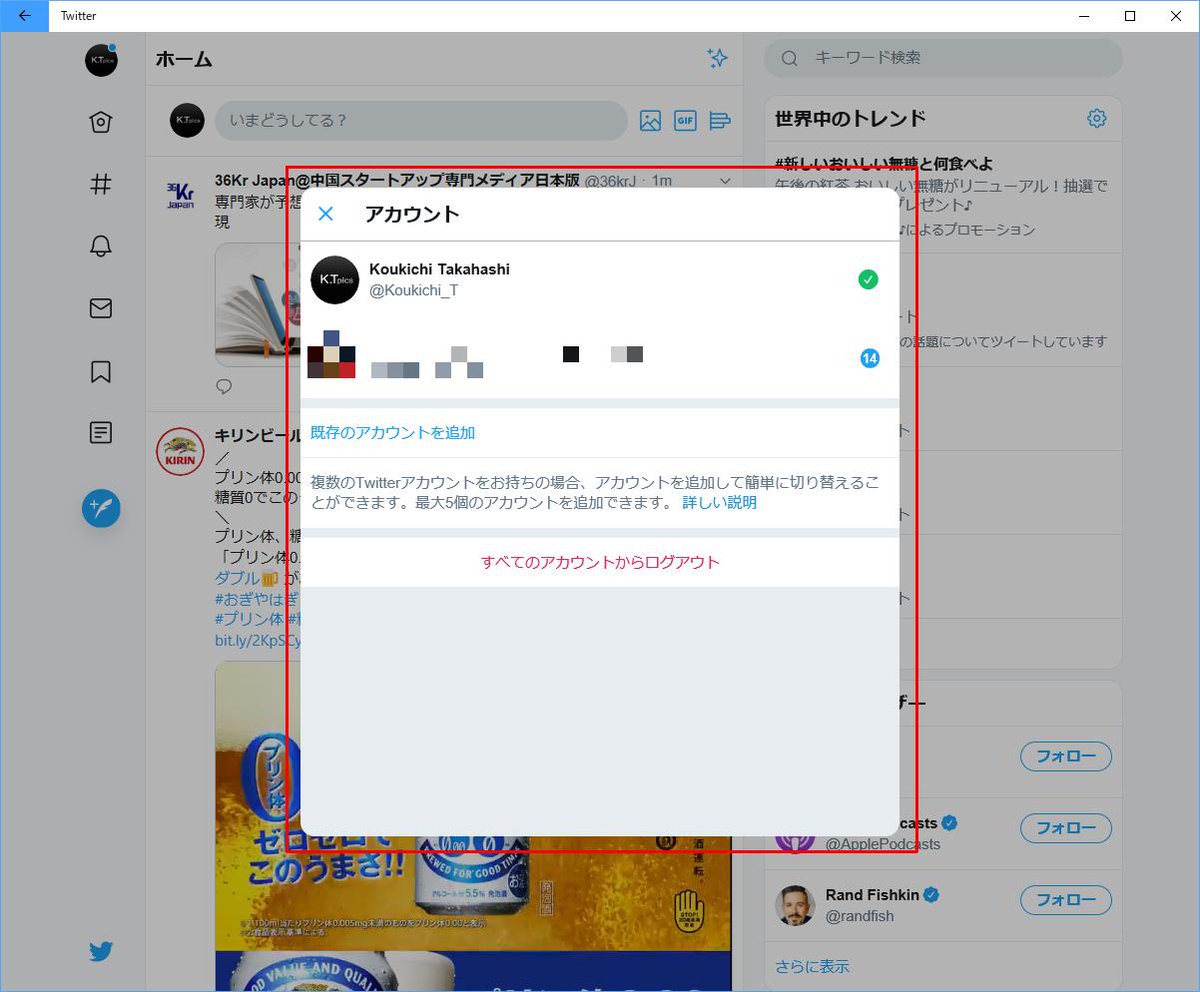Click the ホーム heading

click(184, 59)
